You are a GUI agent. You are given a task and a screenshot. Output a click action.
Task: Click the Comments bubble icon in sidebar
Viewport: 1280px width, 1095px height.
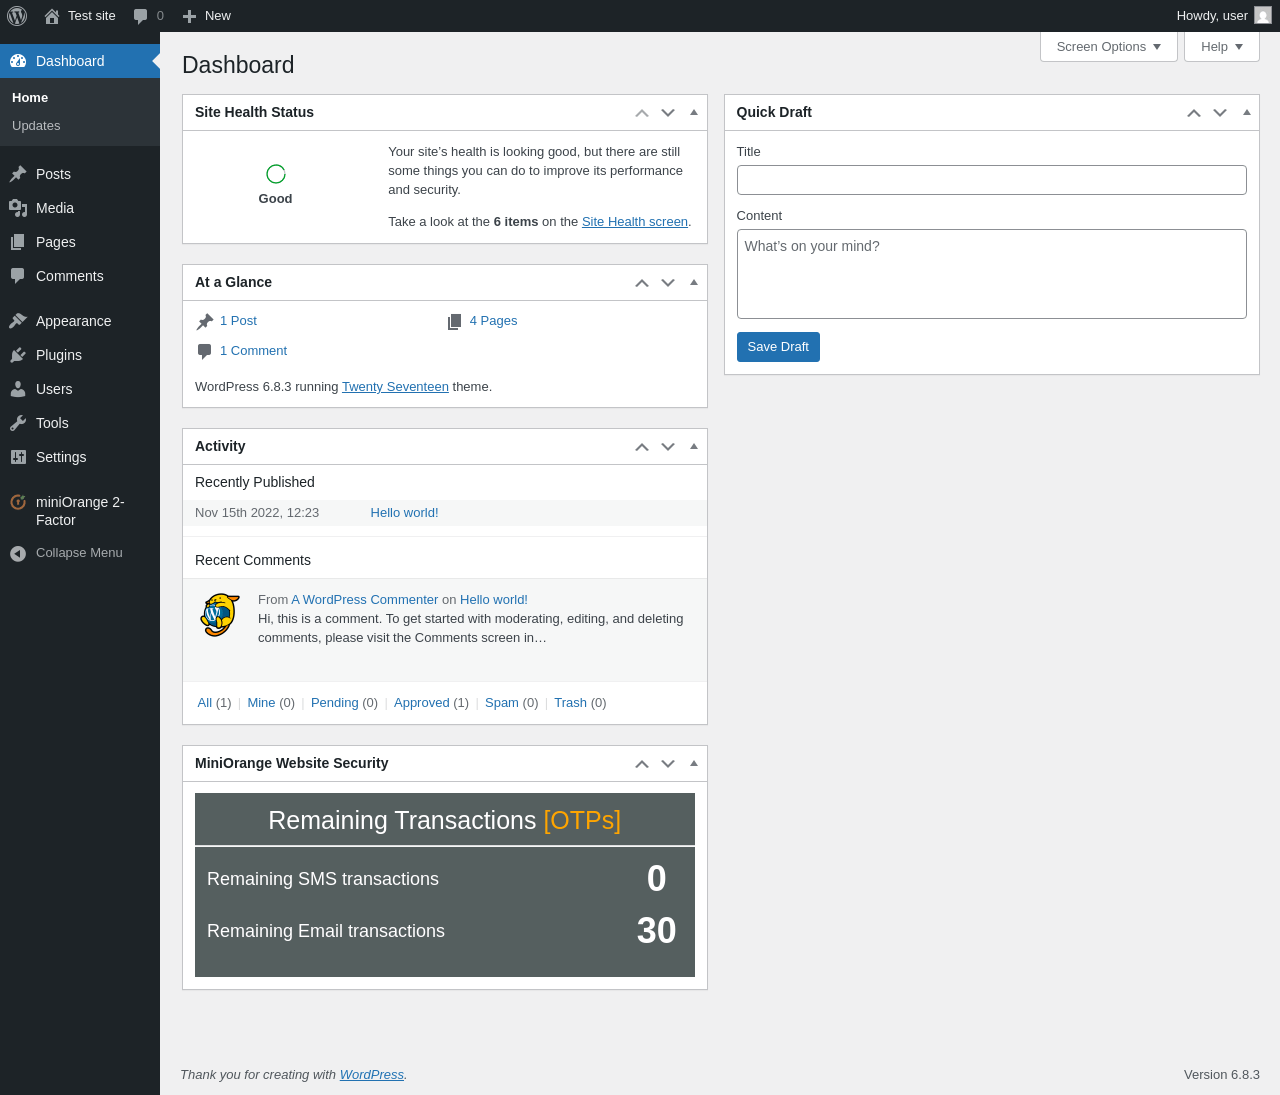[18, 276]
